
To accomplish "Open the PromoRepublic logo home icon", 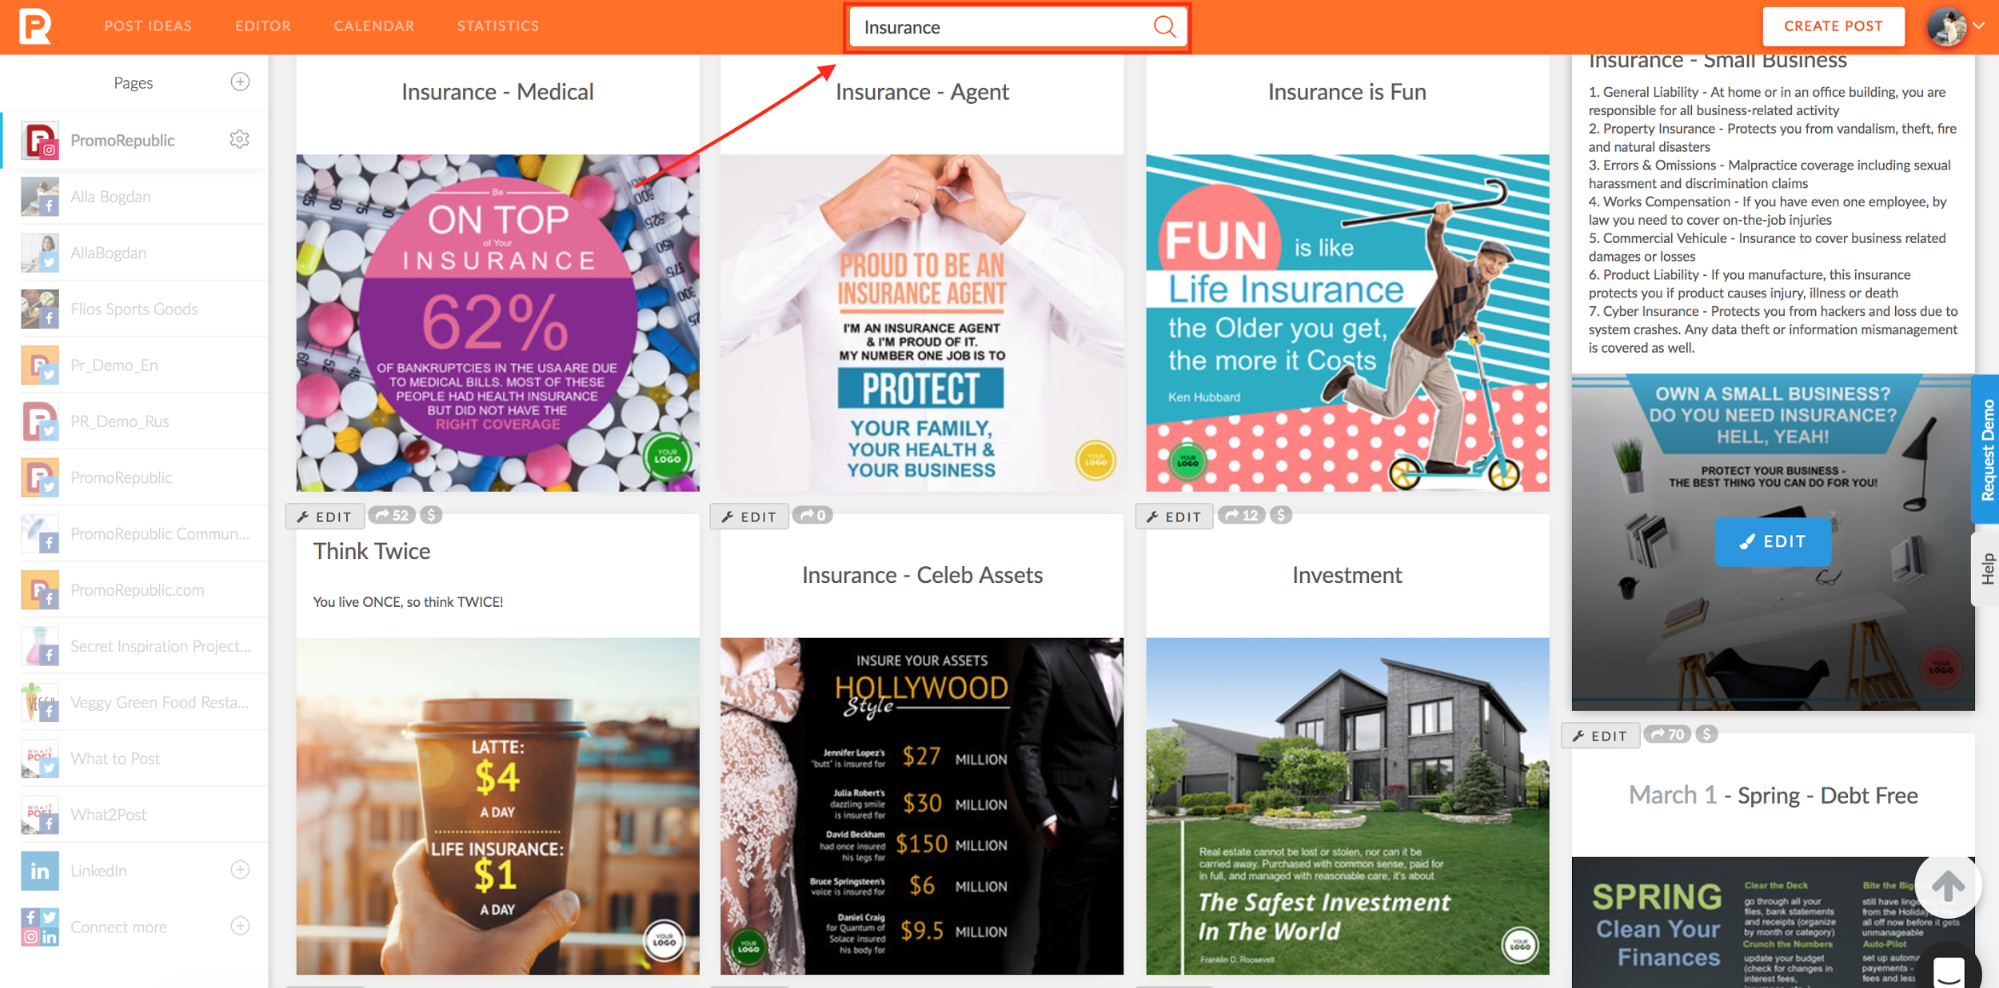I will [x=35, y=26].
